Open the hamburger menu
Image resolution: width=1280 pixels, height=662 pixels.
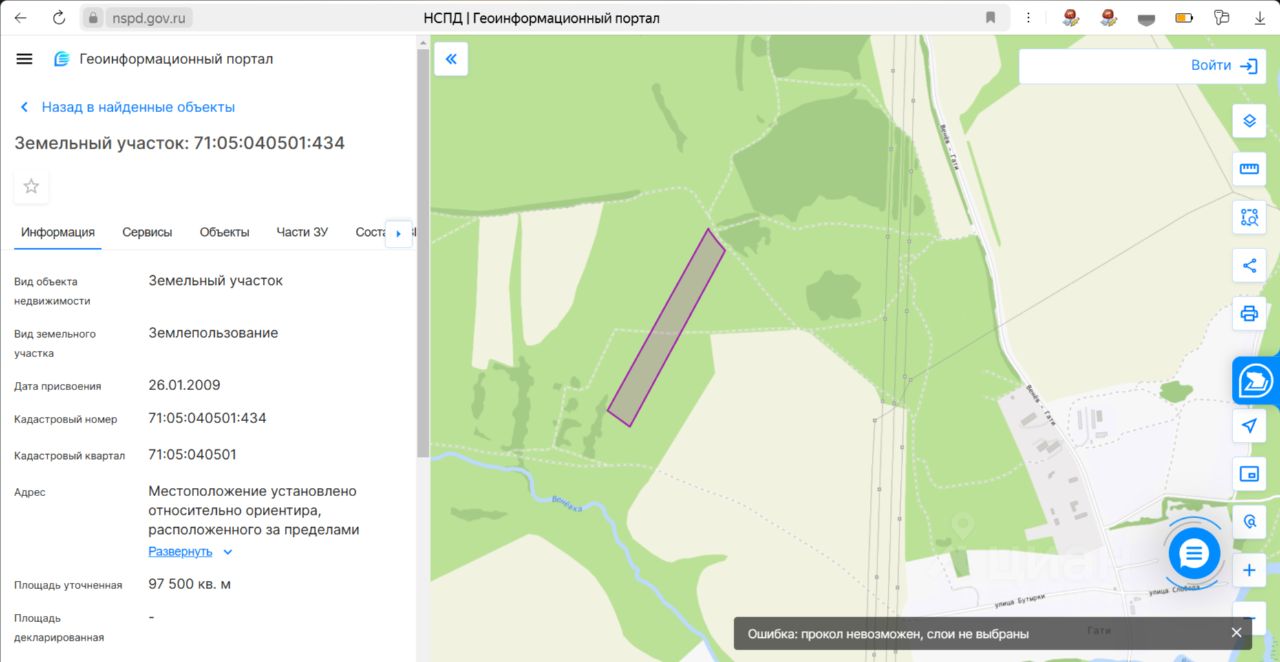pos(25,59)
